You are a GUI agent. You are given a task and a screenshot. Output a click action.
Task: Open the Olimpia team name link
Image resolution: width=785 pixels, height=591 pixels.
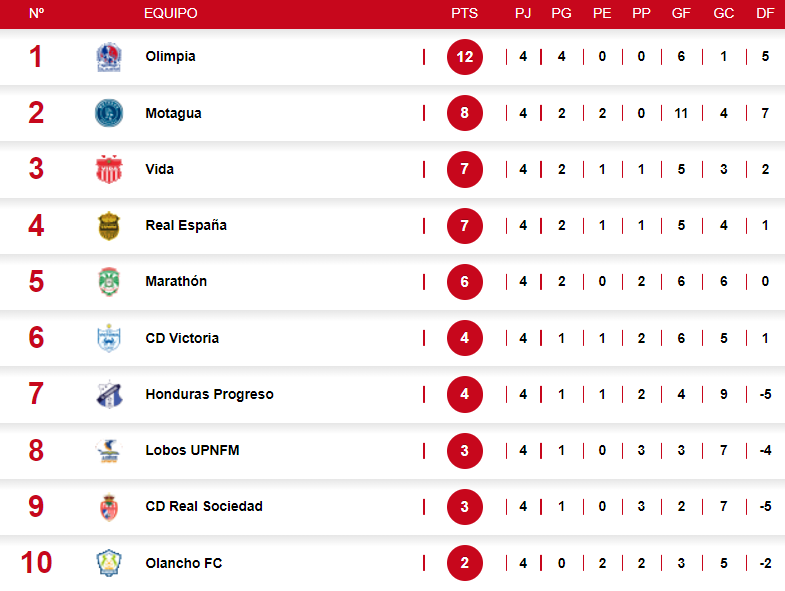170,57
